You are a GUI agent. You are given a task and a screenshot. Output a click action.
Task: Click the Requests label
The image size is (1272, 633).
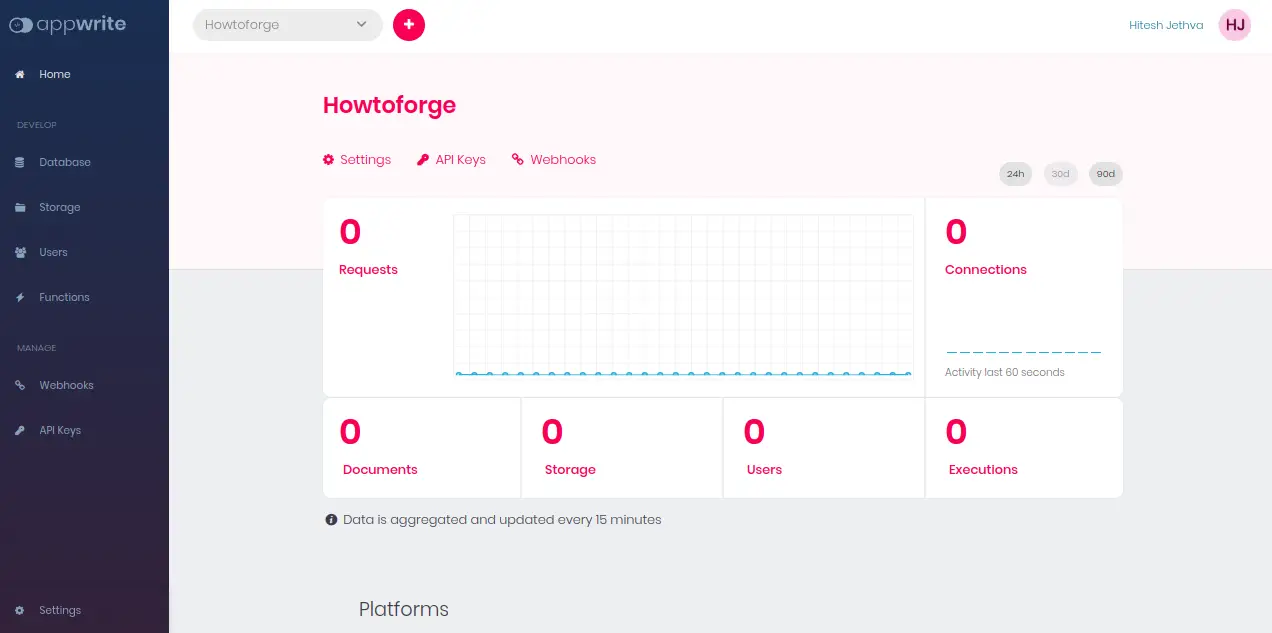[368, 270]
